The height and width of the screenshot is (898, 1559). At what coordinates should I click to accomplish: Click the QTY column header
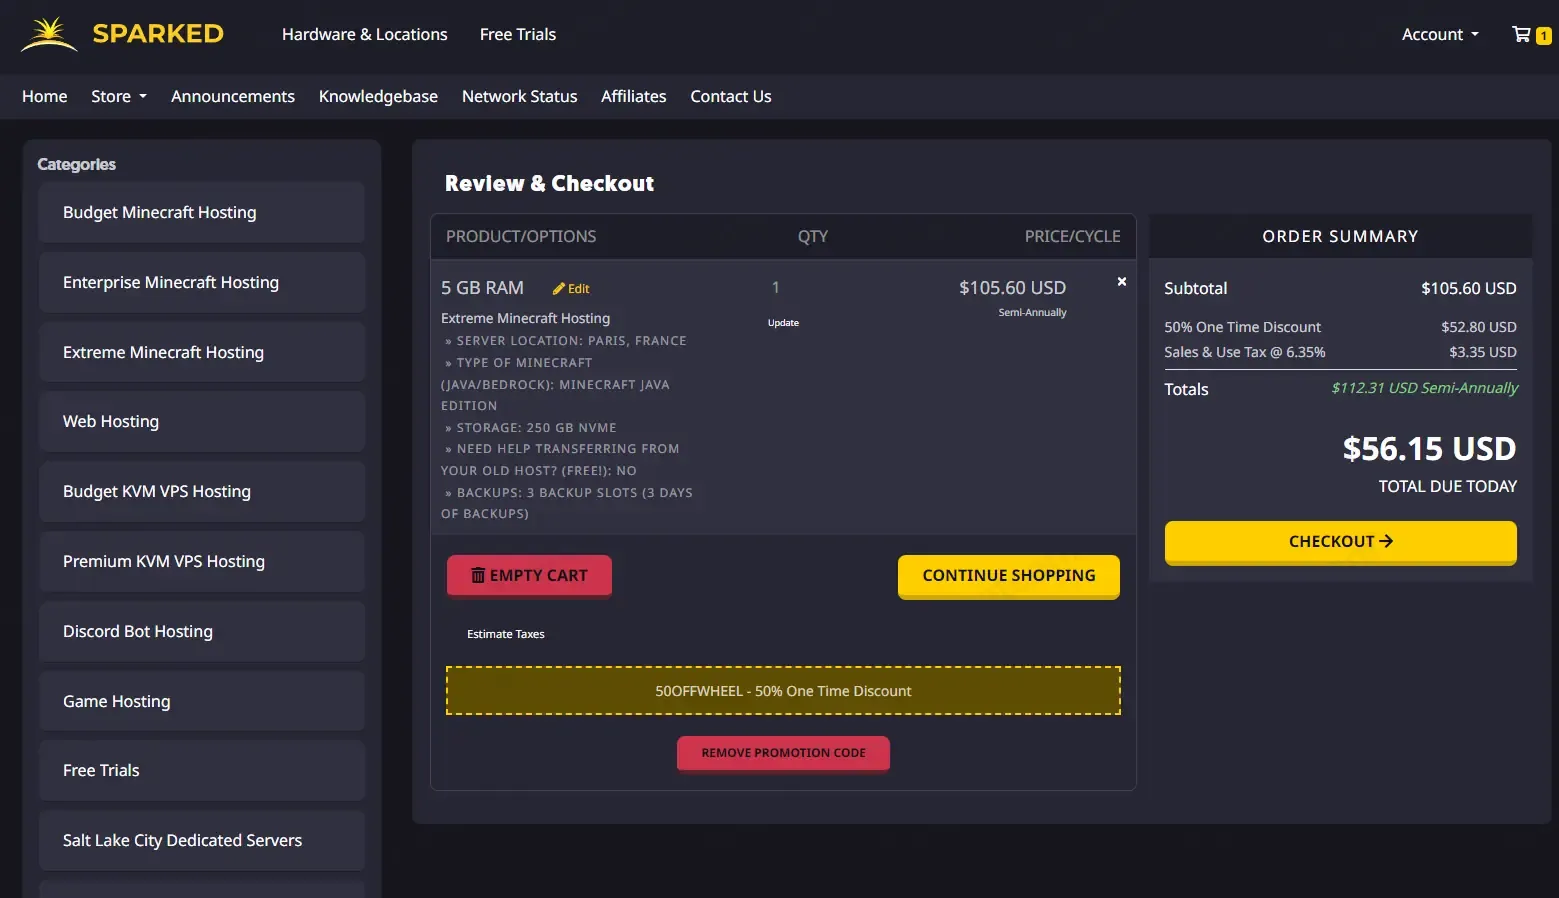point(813,236)
